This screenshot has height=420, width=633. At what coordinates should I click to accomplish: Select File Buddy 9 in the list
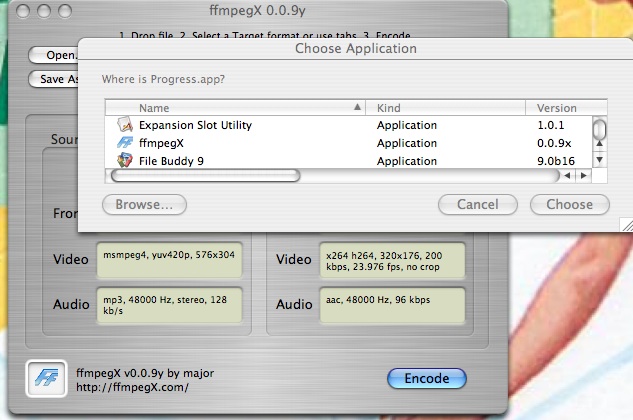click(171, 161)
